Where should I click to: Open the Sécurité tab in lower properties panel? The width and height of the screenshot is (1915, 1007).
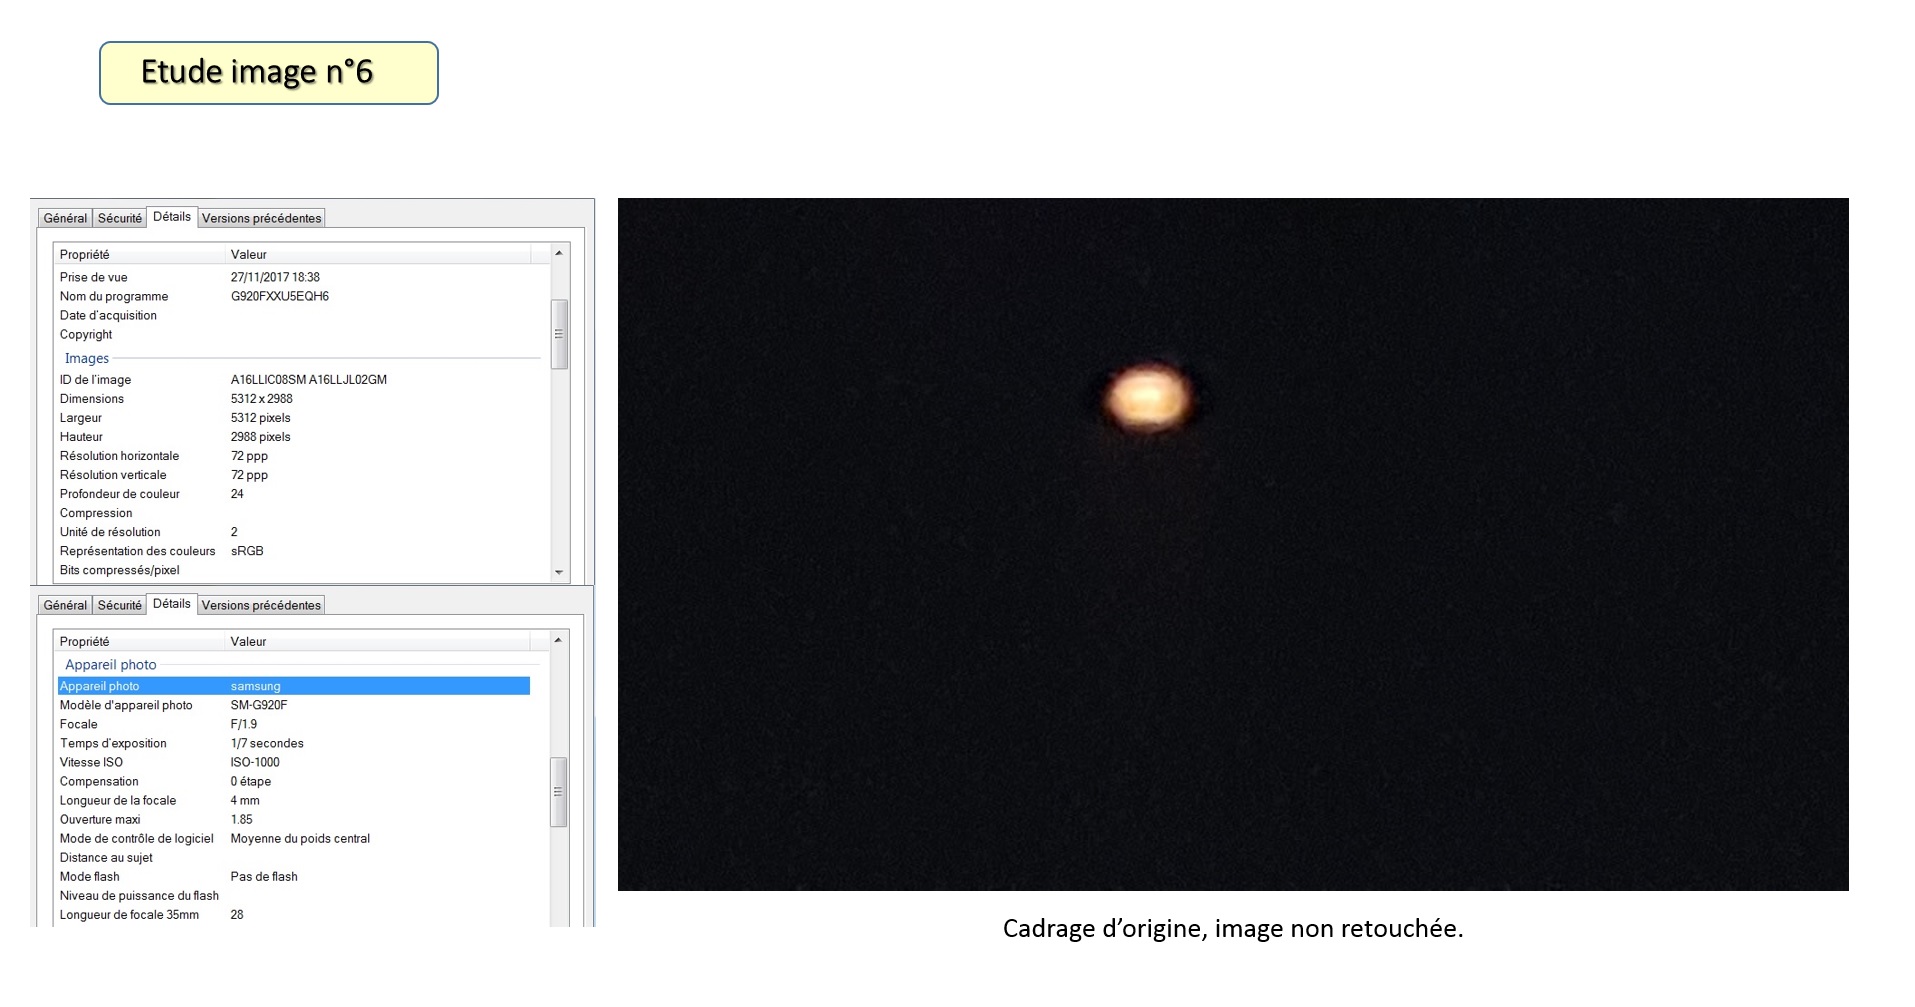point(120,605)
